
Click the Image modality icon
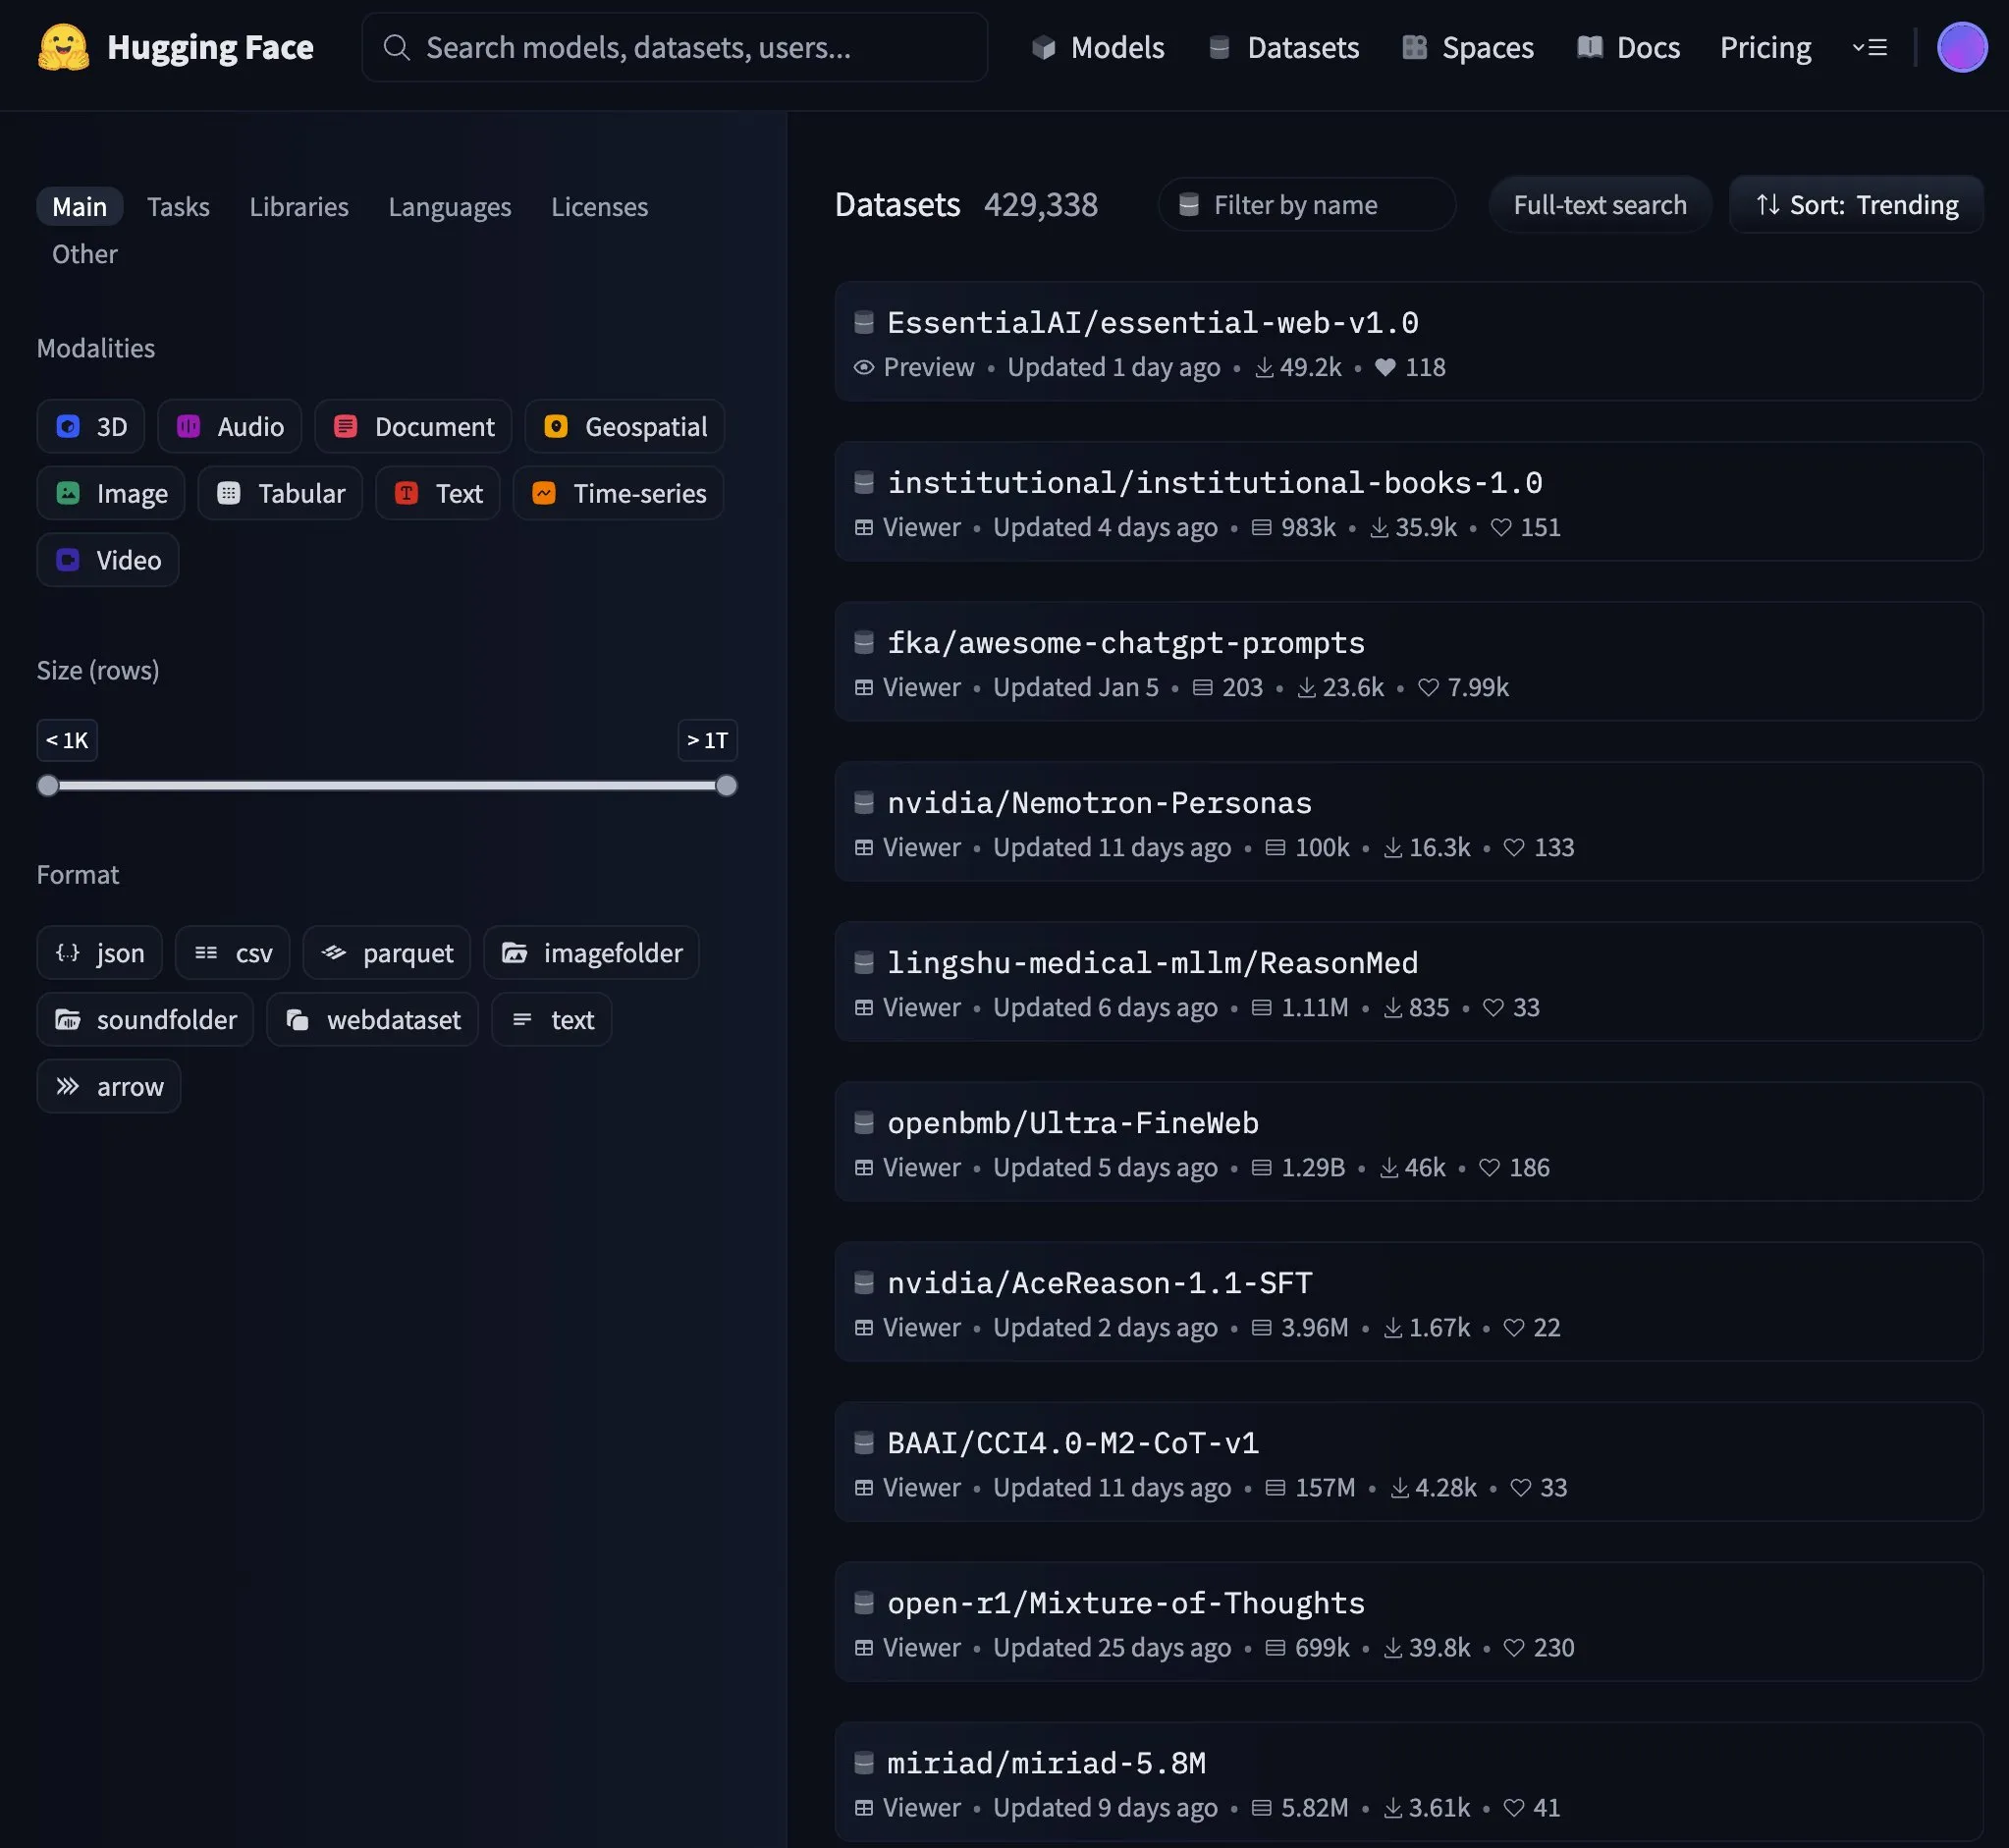tap(68, 493)
